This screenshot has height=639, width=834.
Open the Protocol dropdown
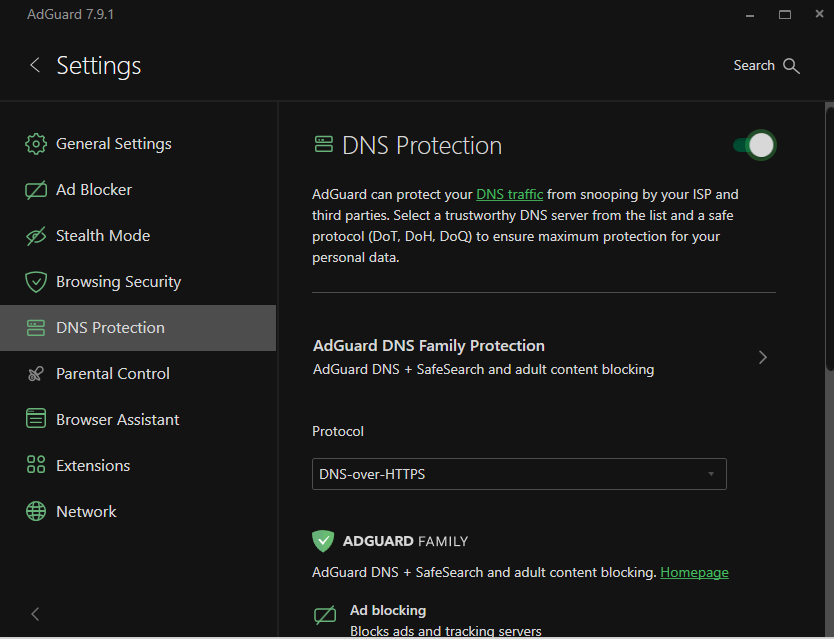click(519, 474)
